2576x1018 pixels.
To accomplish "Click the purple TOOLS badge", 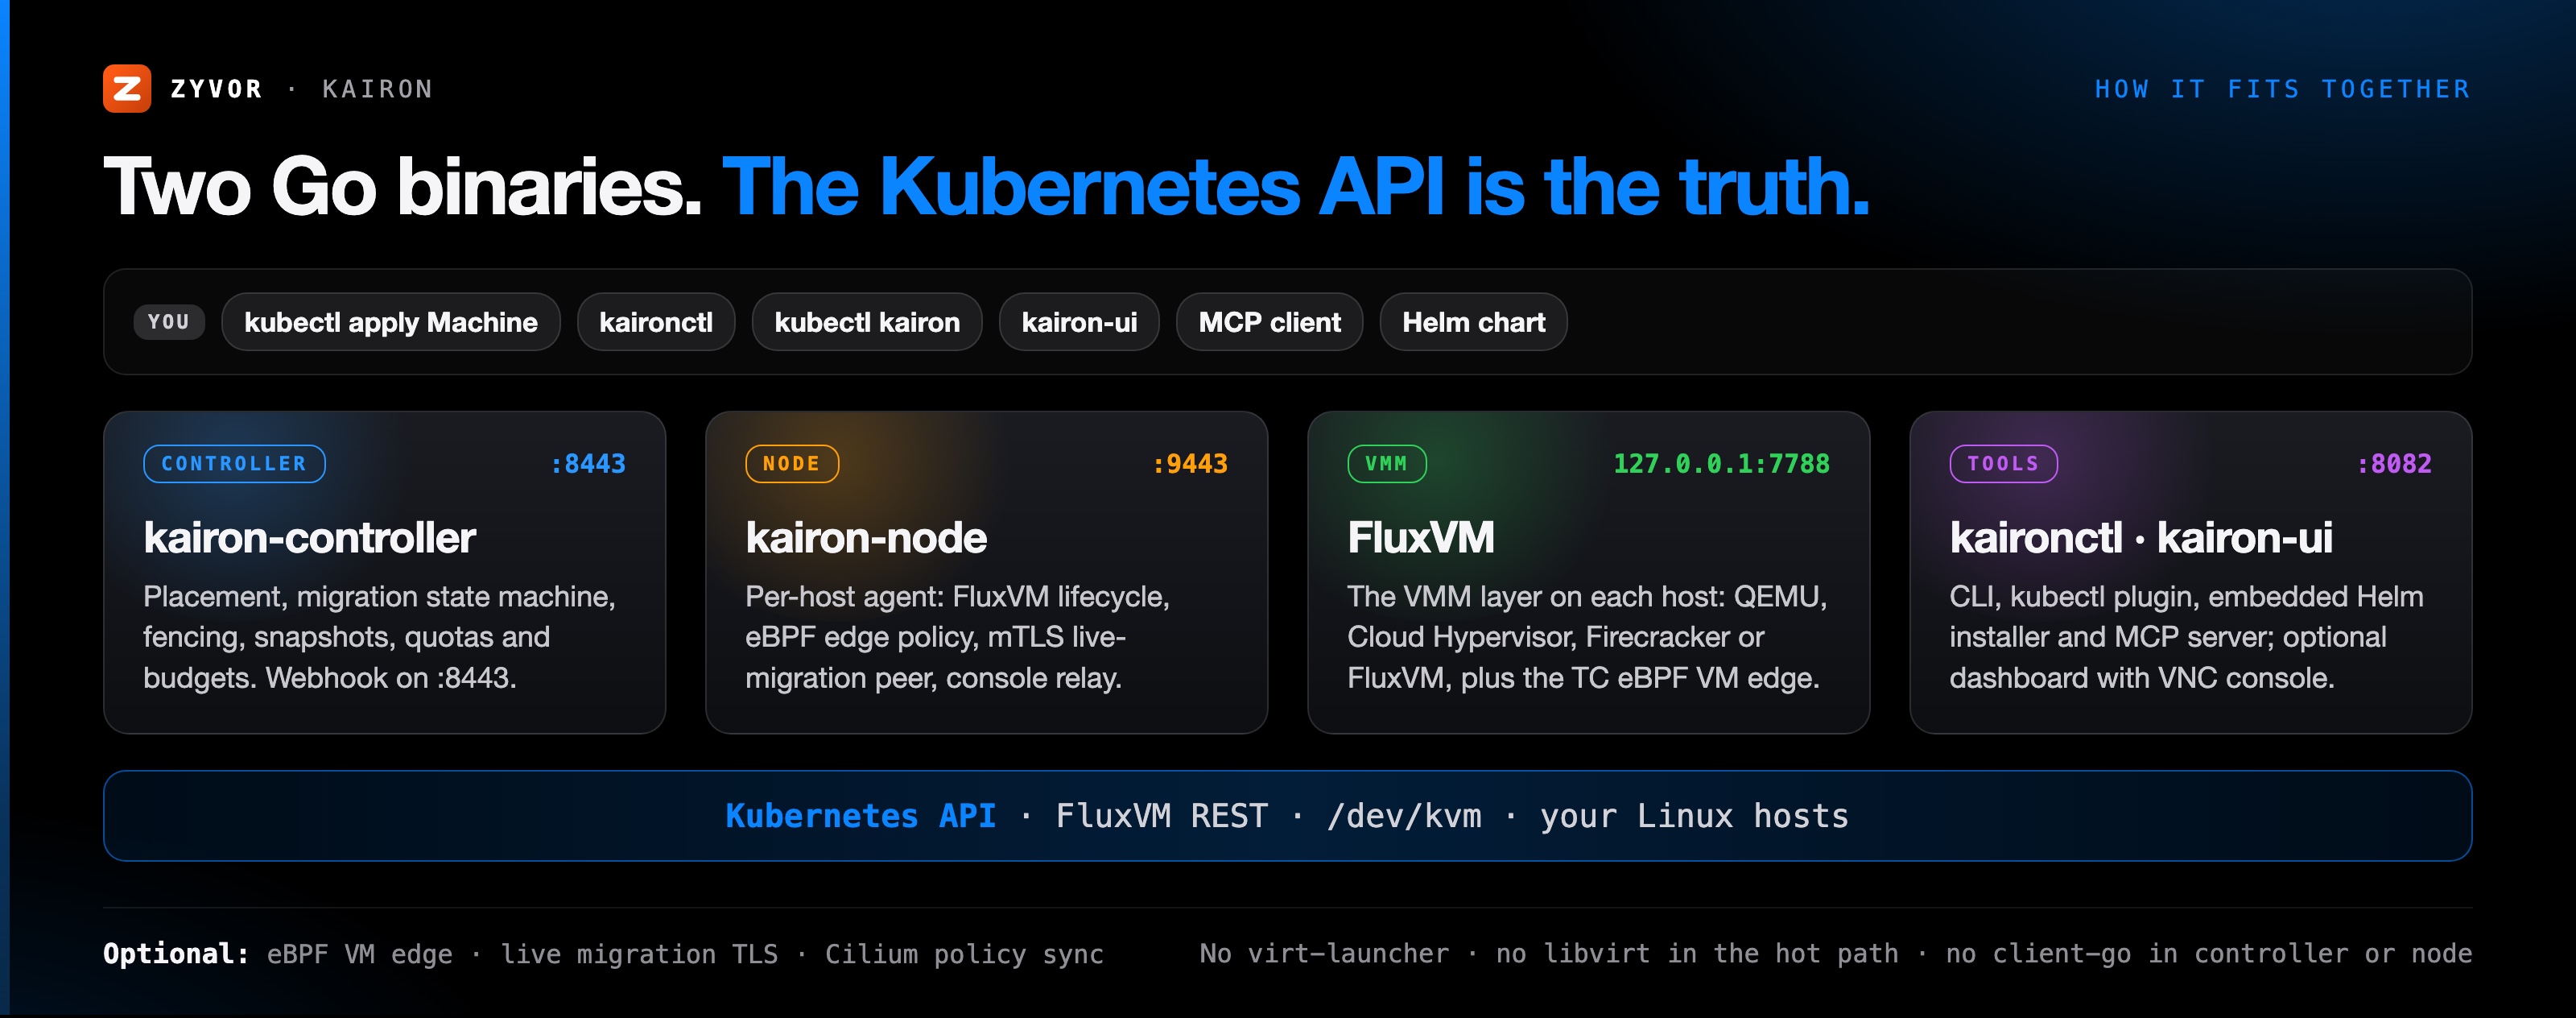I will coord(2003,464).
